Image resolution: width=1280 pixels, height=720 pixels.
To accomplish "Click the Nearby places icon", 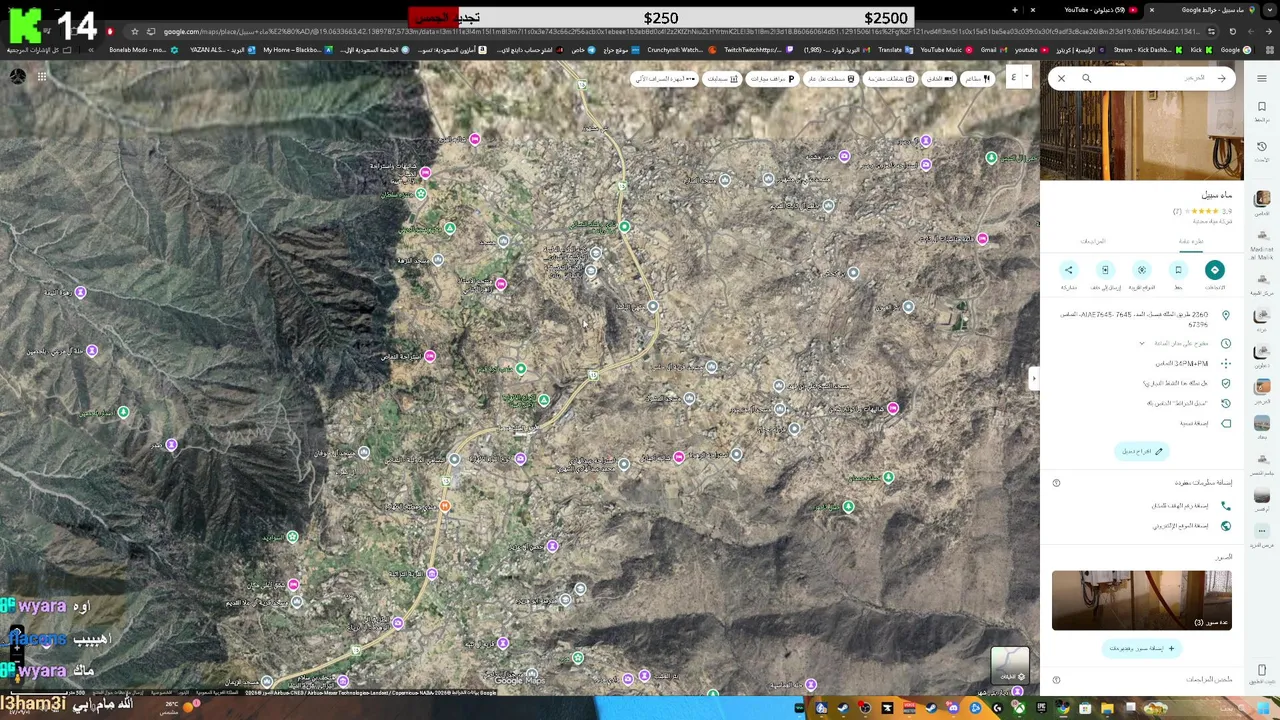I will pyautogui.click(x=1141, y=270).
